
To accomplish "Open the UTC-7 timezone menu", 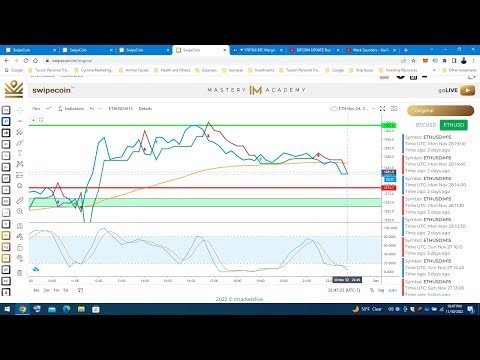I will [x=344, y=290].
